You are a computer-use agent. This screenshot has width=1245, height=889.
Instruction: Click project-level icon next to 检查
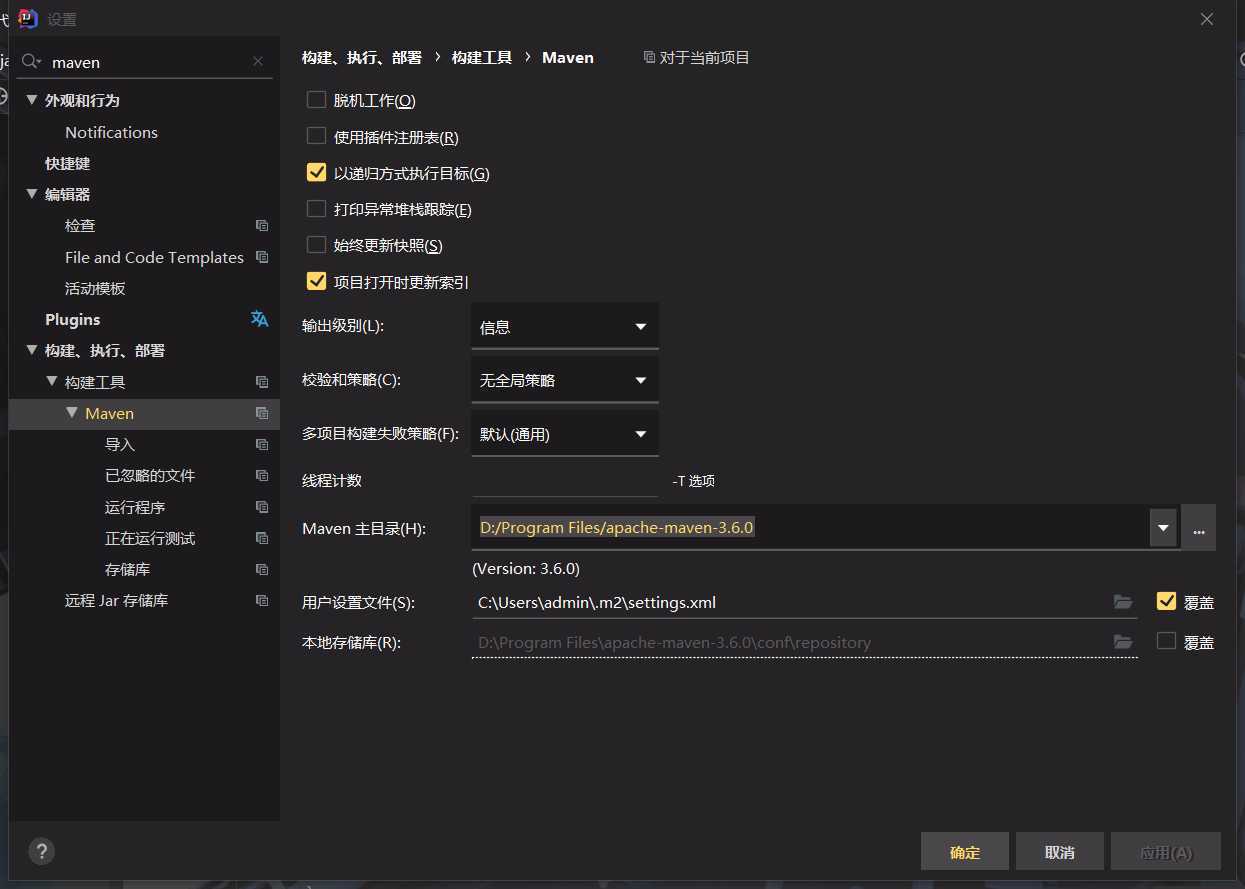262,226
